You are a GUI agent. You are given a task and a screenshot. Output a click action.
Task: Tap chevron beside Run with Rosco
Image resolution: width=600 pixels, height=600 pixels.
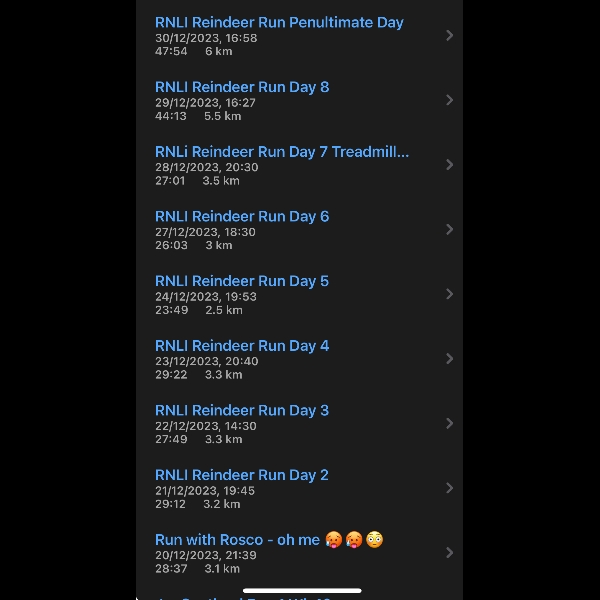pyautogui.click(x=450, y=552)
